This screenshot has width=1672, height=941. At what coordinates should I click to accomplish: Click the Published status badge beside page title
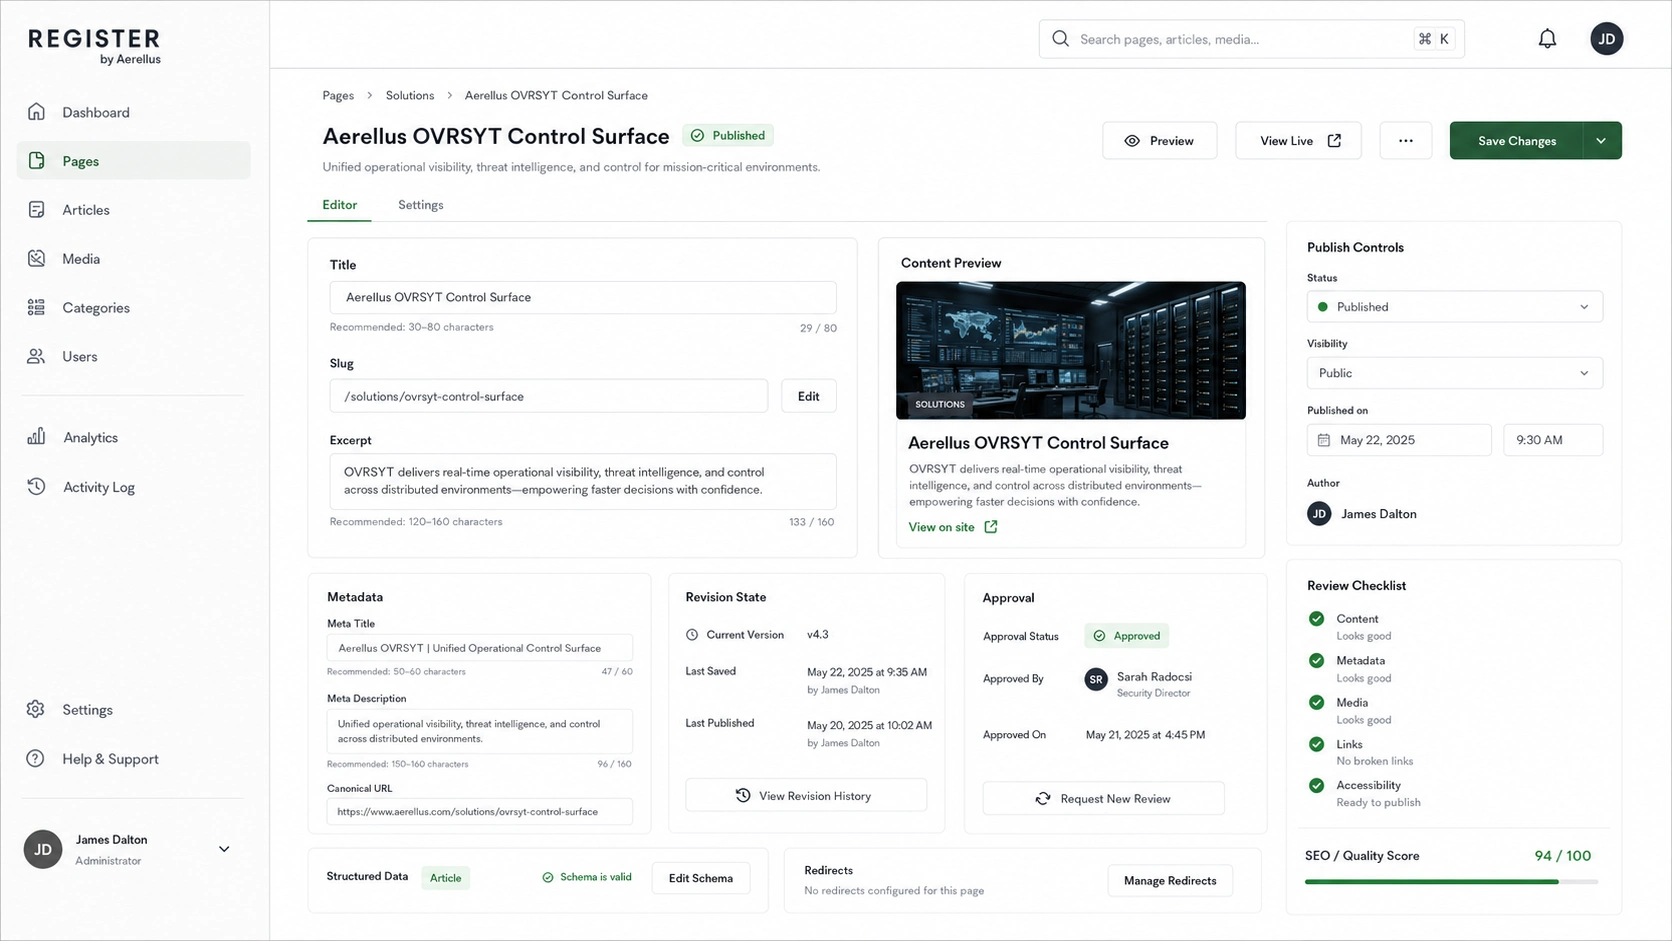pos(728,136)
